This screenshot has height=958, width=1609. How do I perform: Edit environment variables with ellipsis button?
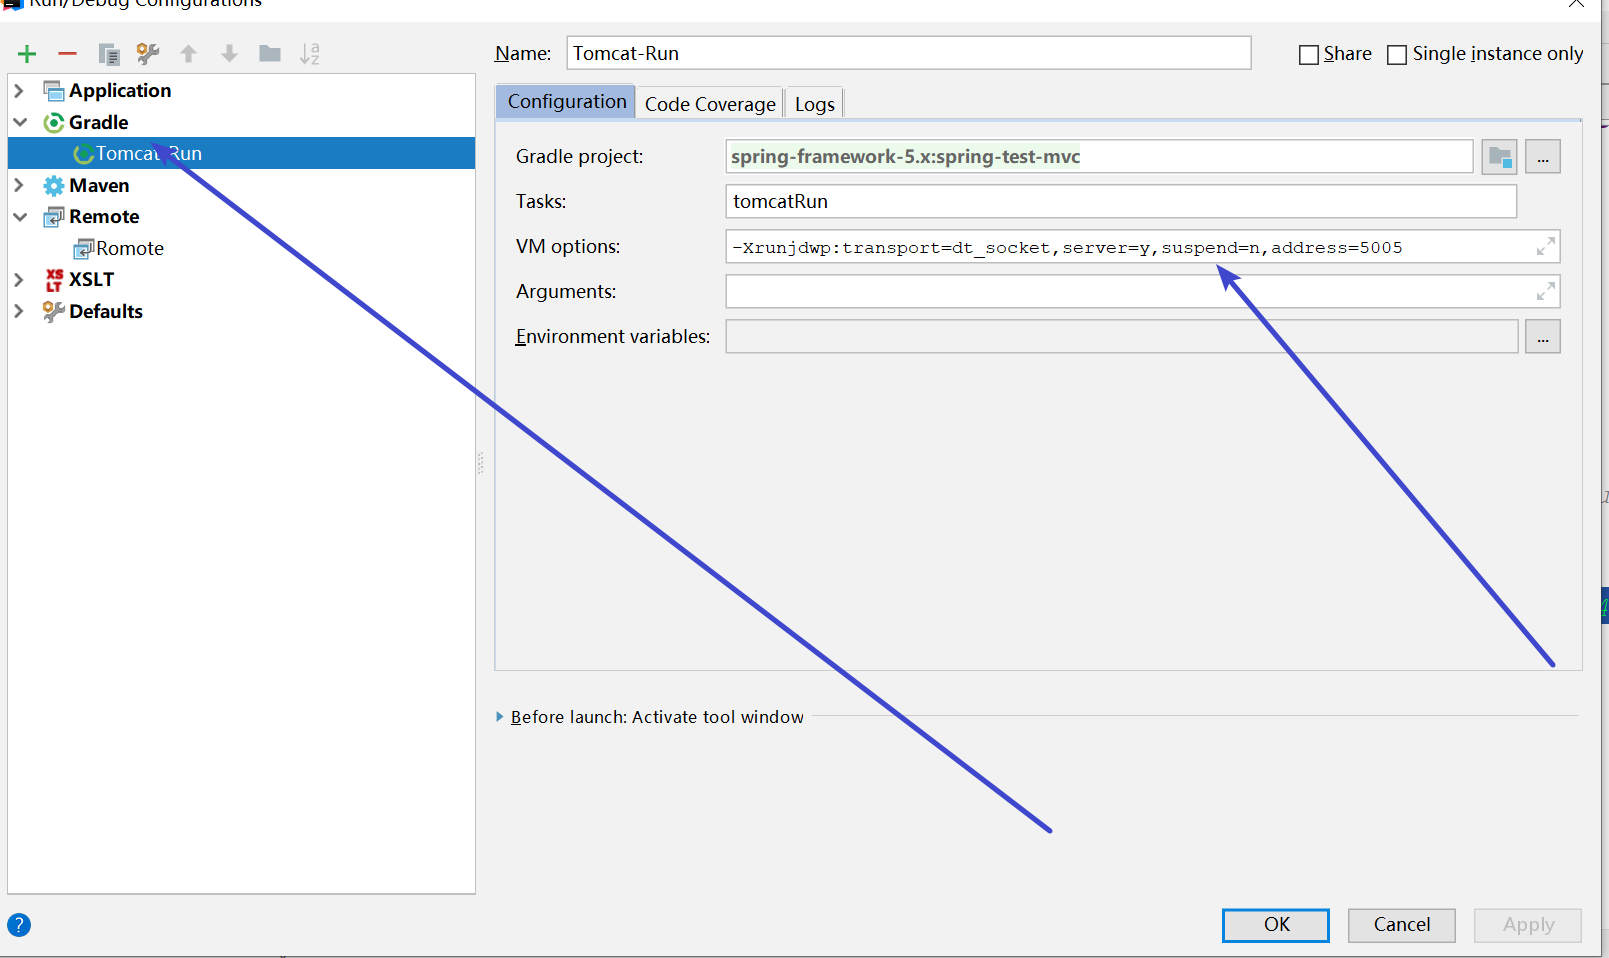(1543, 337)
